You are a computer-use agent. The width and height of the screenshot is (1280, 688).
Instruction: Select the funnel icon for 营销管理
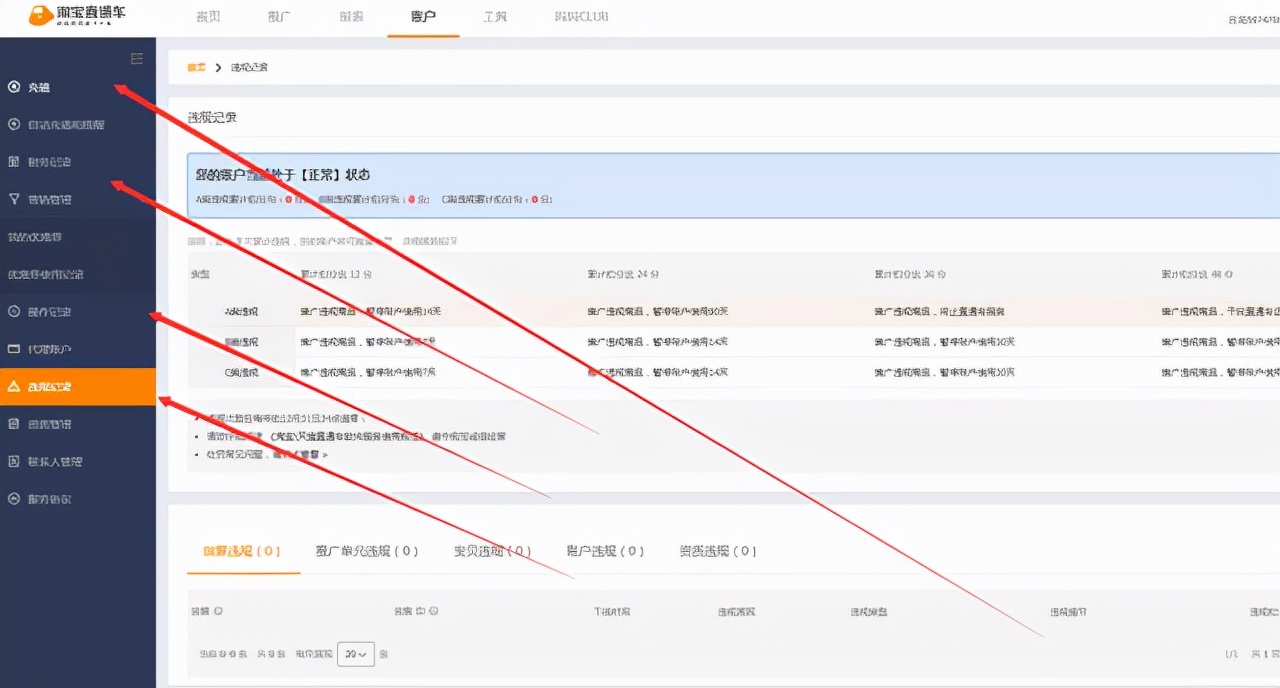coord(14,199)
